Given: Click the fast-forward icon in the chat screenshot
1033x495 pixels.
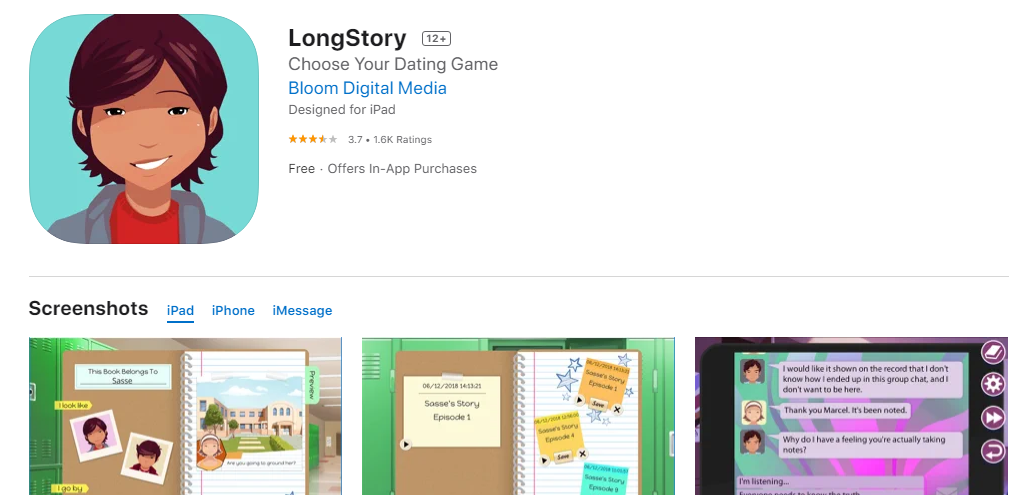Looking at the screenshot, I should 992,418.
